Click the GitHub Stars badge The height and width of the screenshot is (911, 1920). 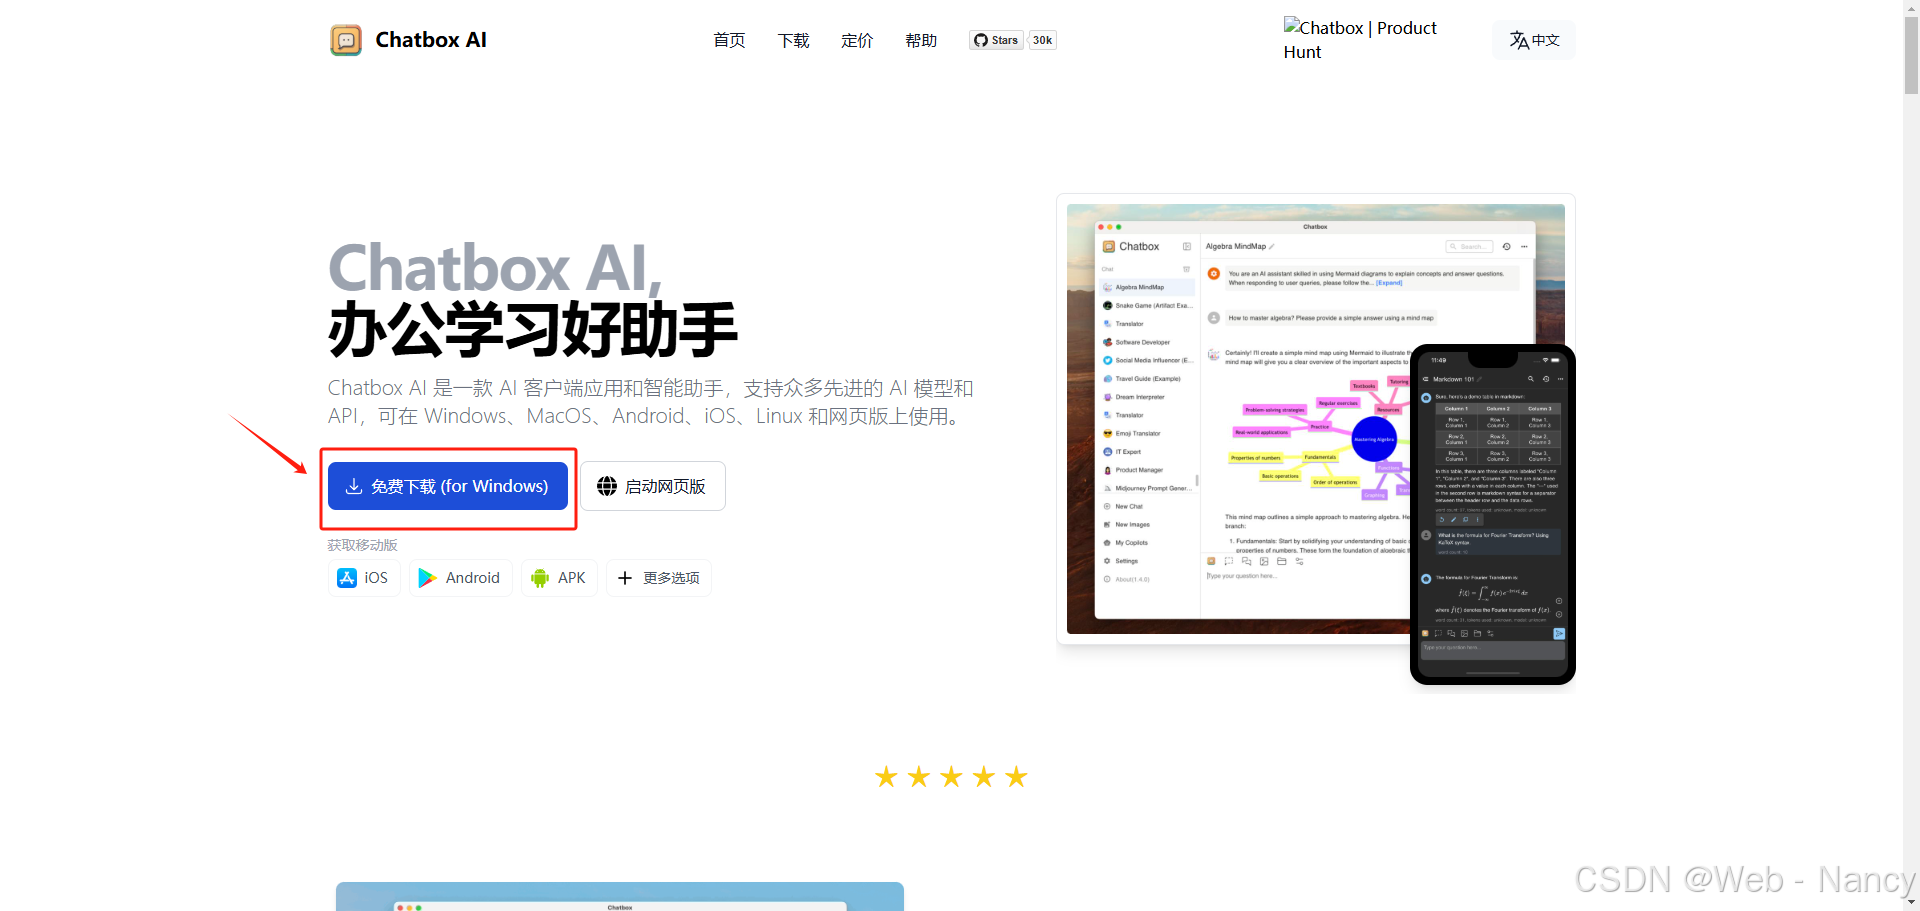(996, 40)
